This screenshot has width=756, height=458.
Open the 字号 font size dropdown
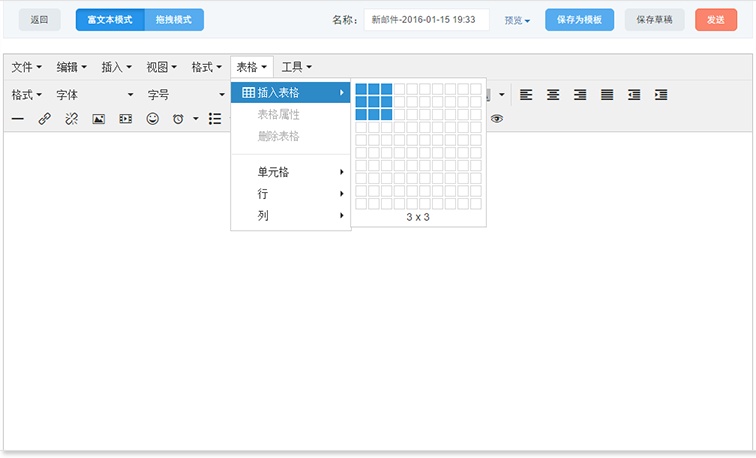[x=186, y=95]
